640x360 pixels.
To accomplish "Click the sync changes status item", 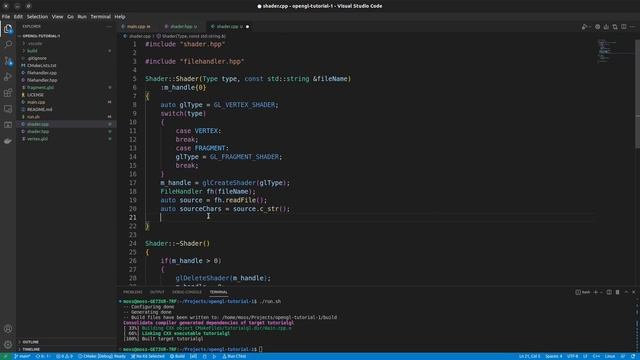I will coord(43,356).
